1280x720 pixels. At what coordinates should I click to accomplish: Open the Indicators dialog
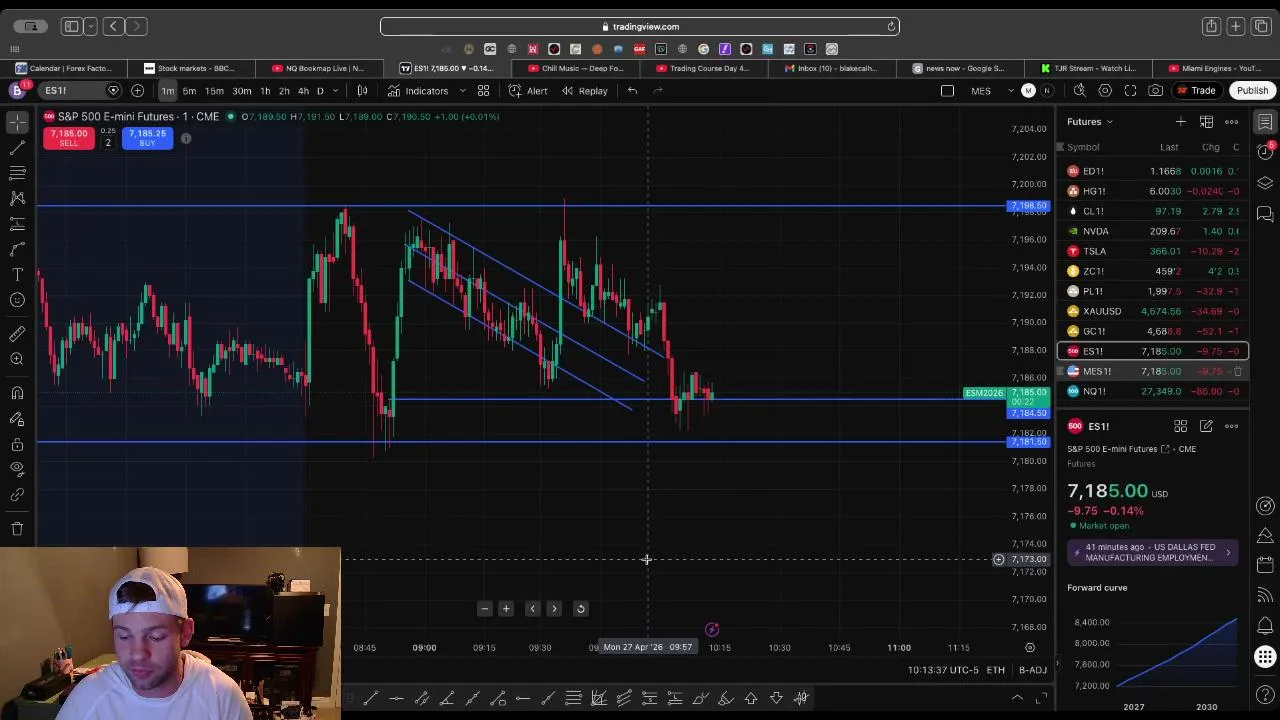click(x=418, y=91)
